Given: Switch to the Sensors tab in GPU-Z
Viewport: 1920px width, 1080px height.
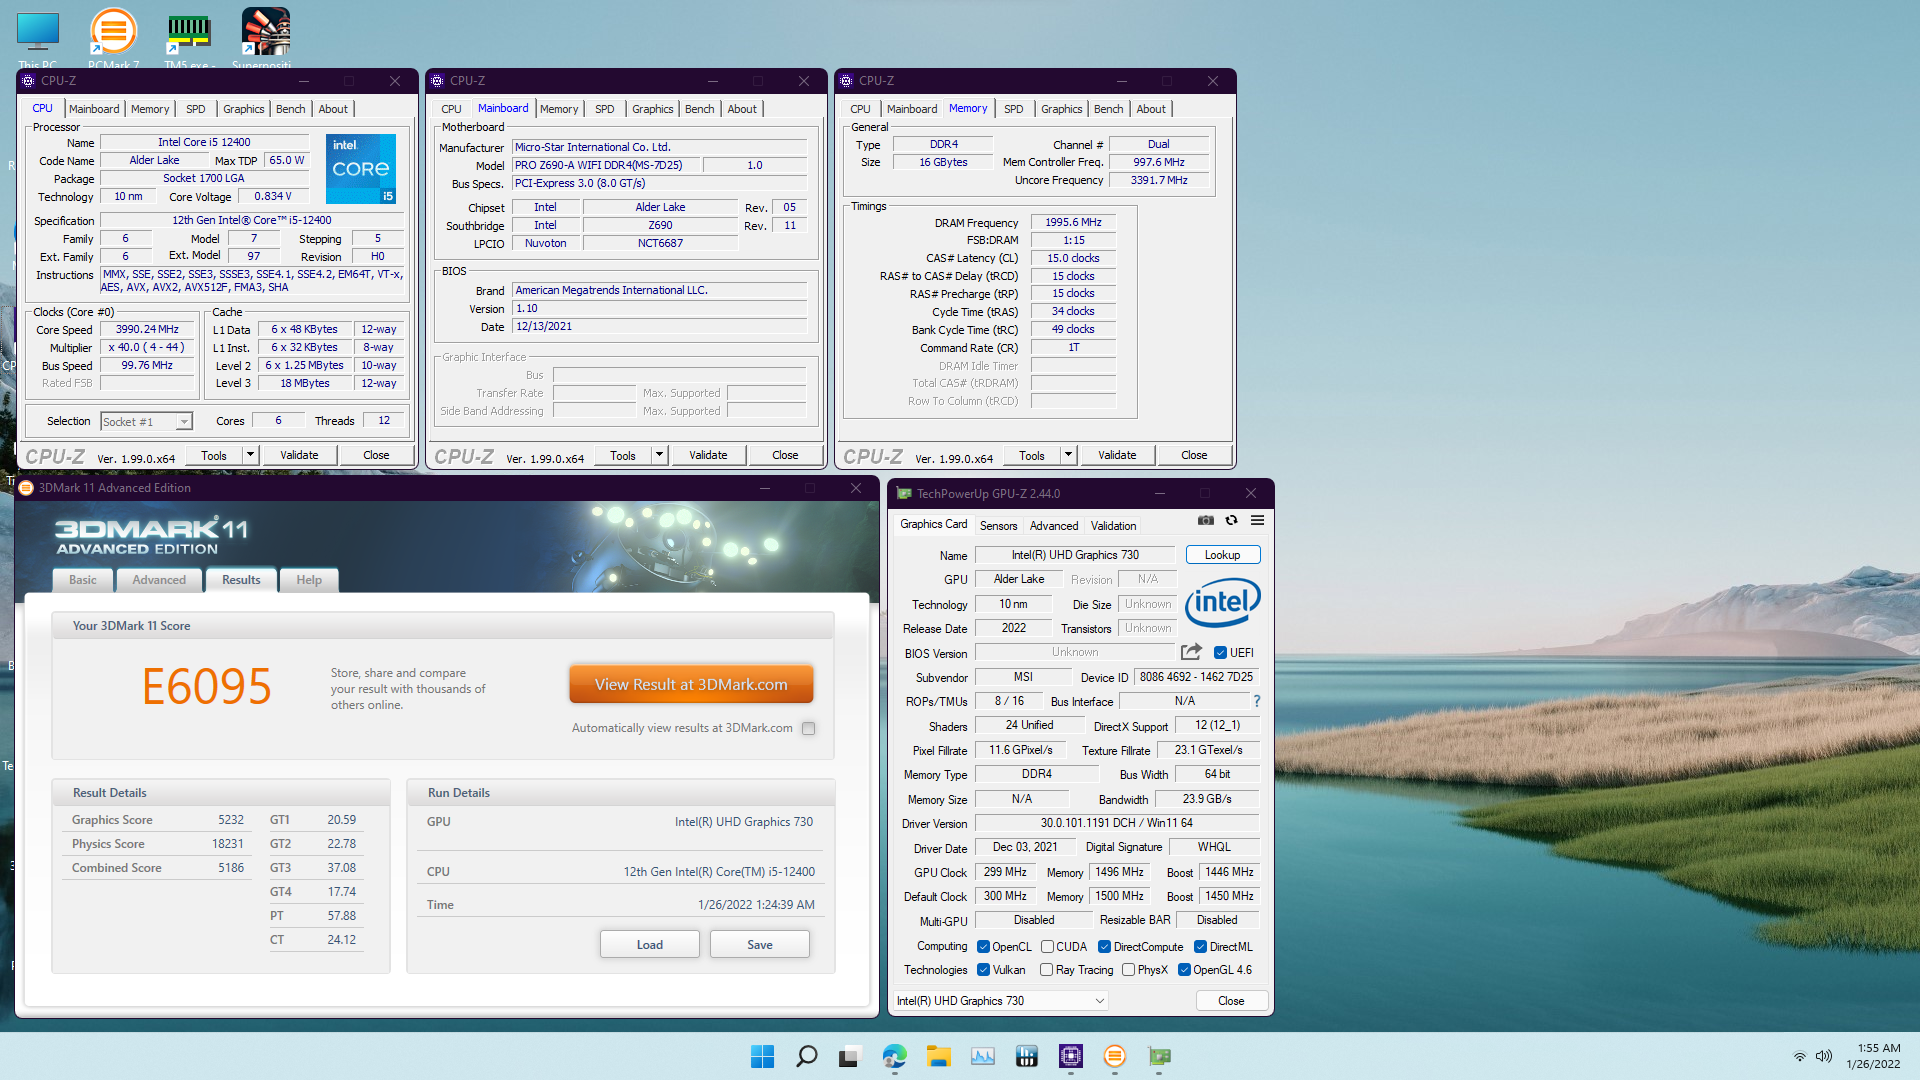Looking at the screenshot, I should click(998, 525).
